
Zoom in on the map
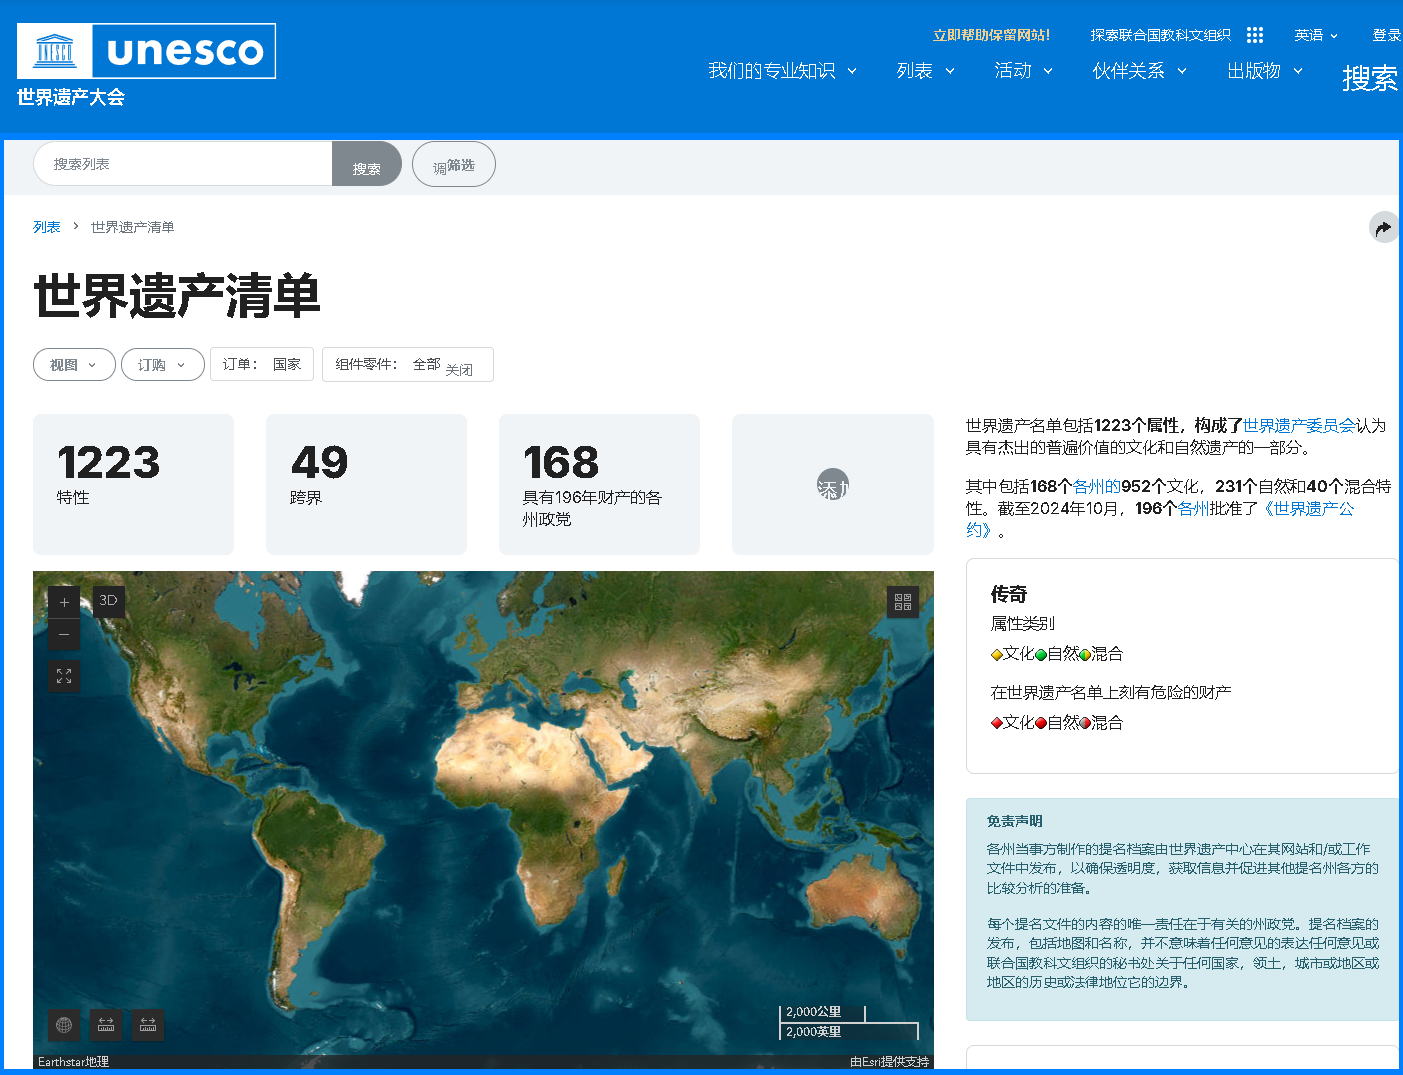pos(64,602)
